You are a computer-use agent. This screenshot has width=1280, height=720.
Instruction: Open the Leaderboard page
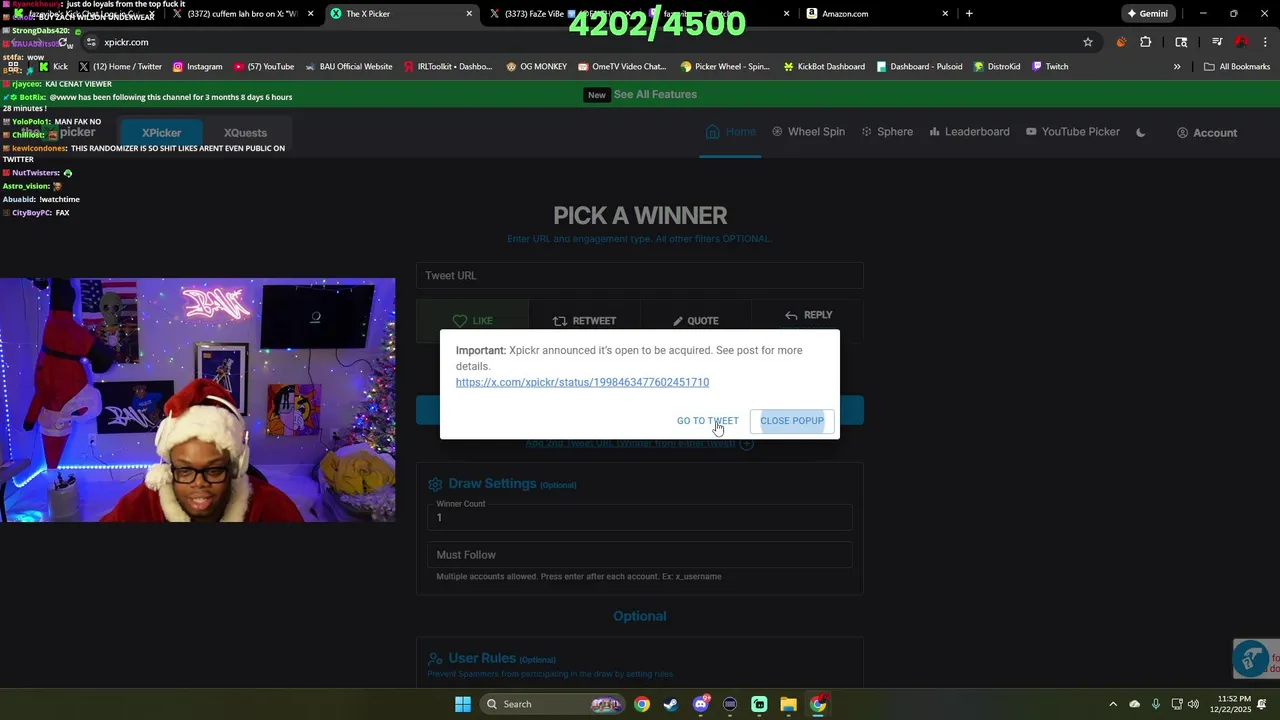969,132
